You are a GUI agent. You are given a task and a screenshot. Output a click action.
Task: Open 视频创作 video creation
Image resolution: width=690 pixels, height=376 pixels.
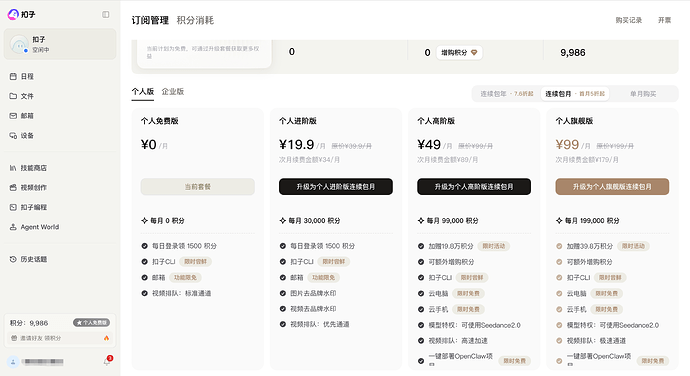[28, 188]
